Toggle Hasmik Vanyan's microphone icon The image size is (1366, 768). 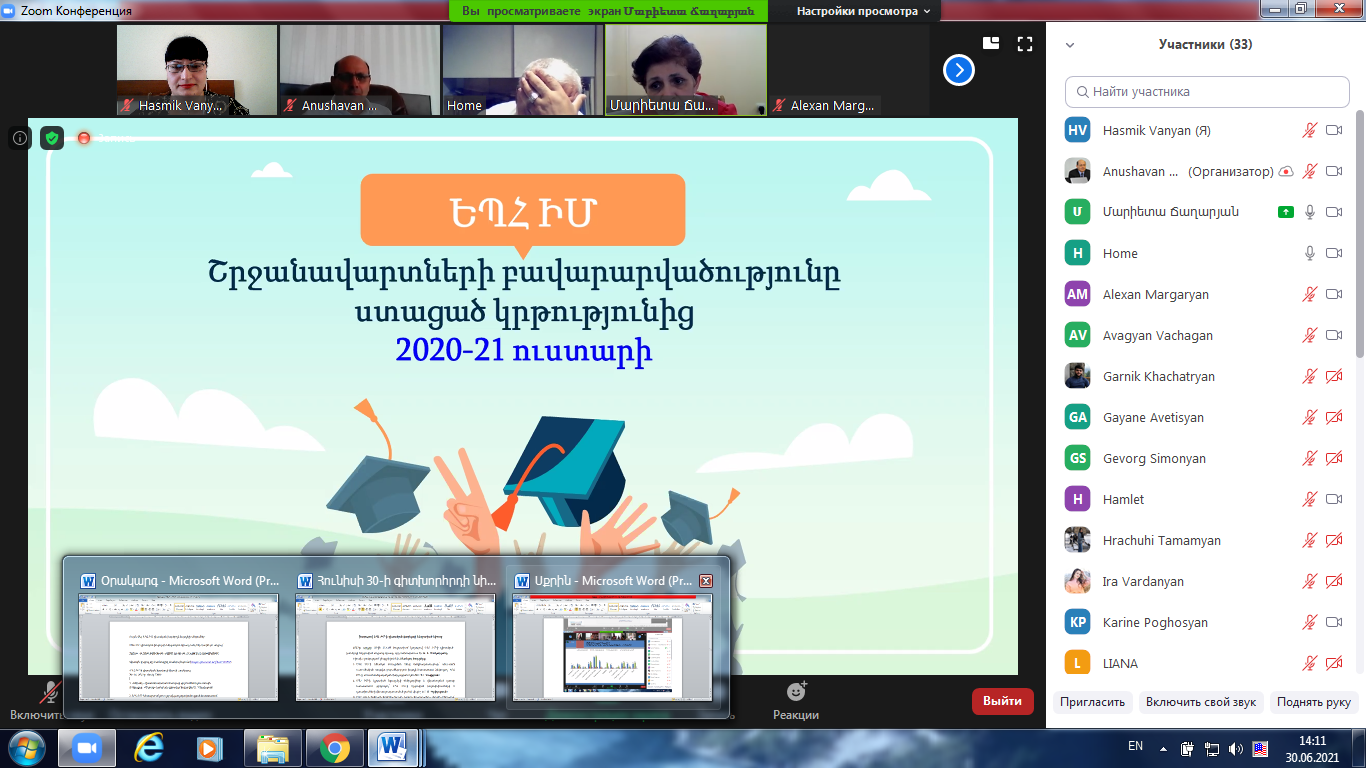(x=1310, y=130)
